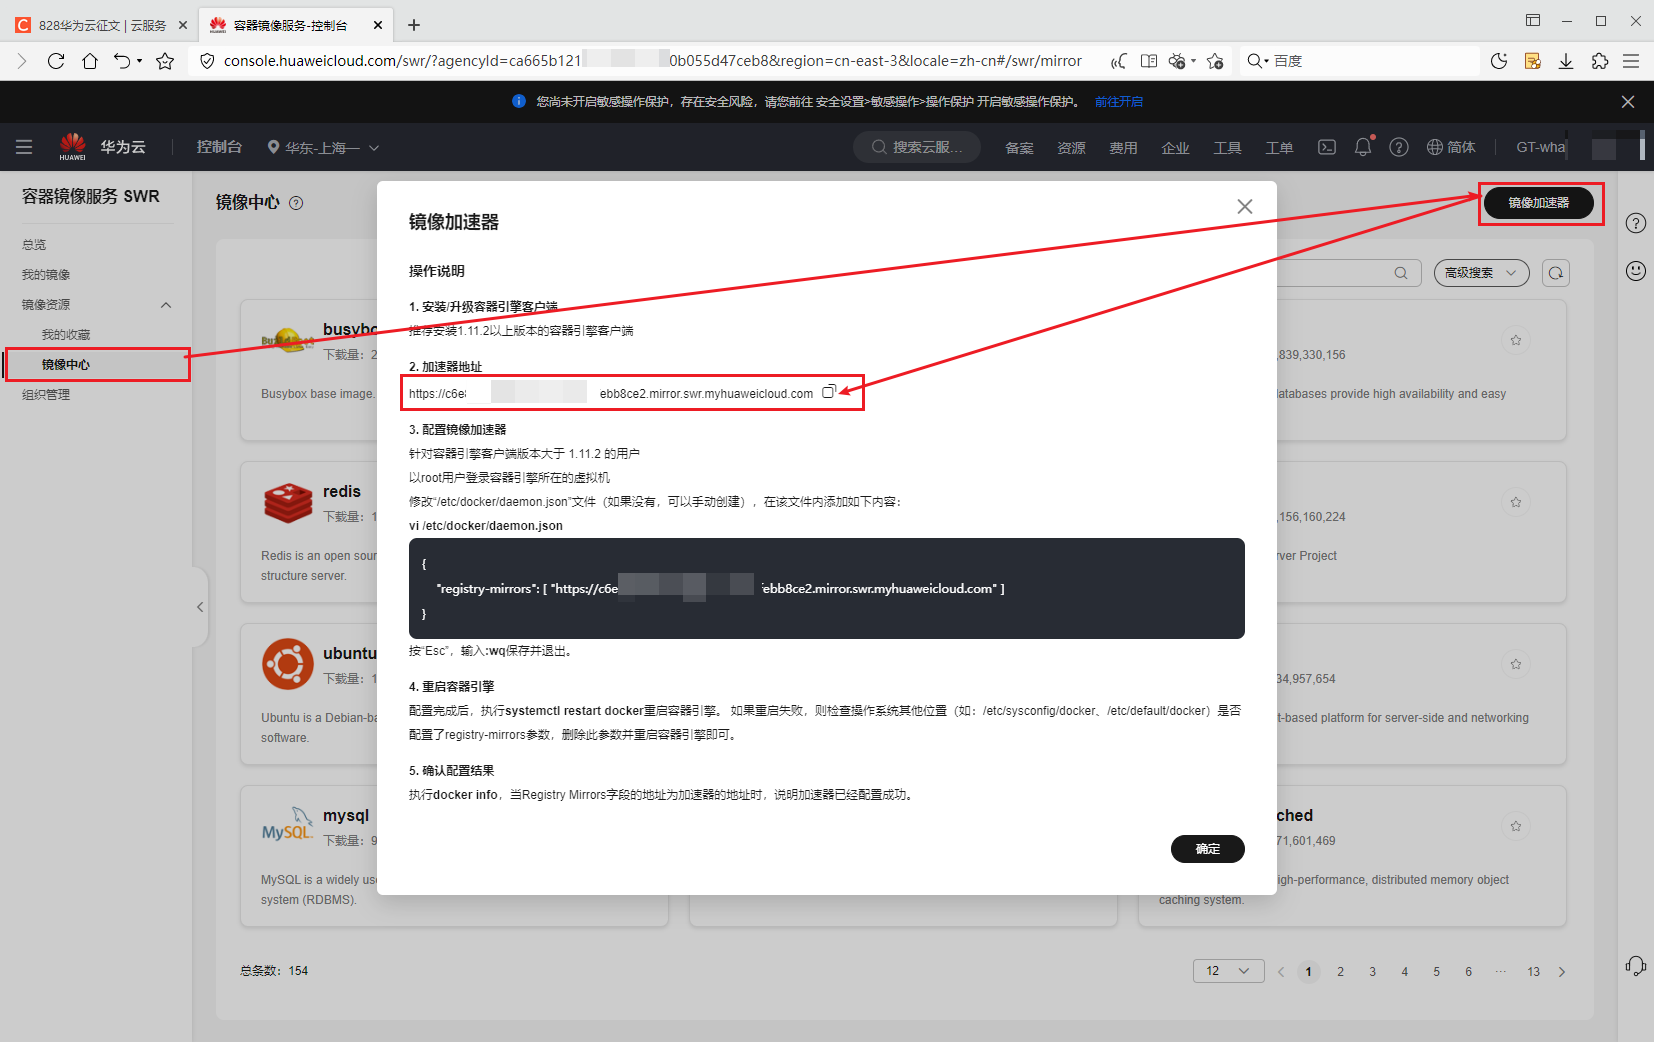Refresh the image list with the refresh icon
The width and height of the screenshot is (1654, 1042).
click(1556, 273)
